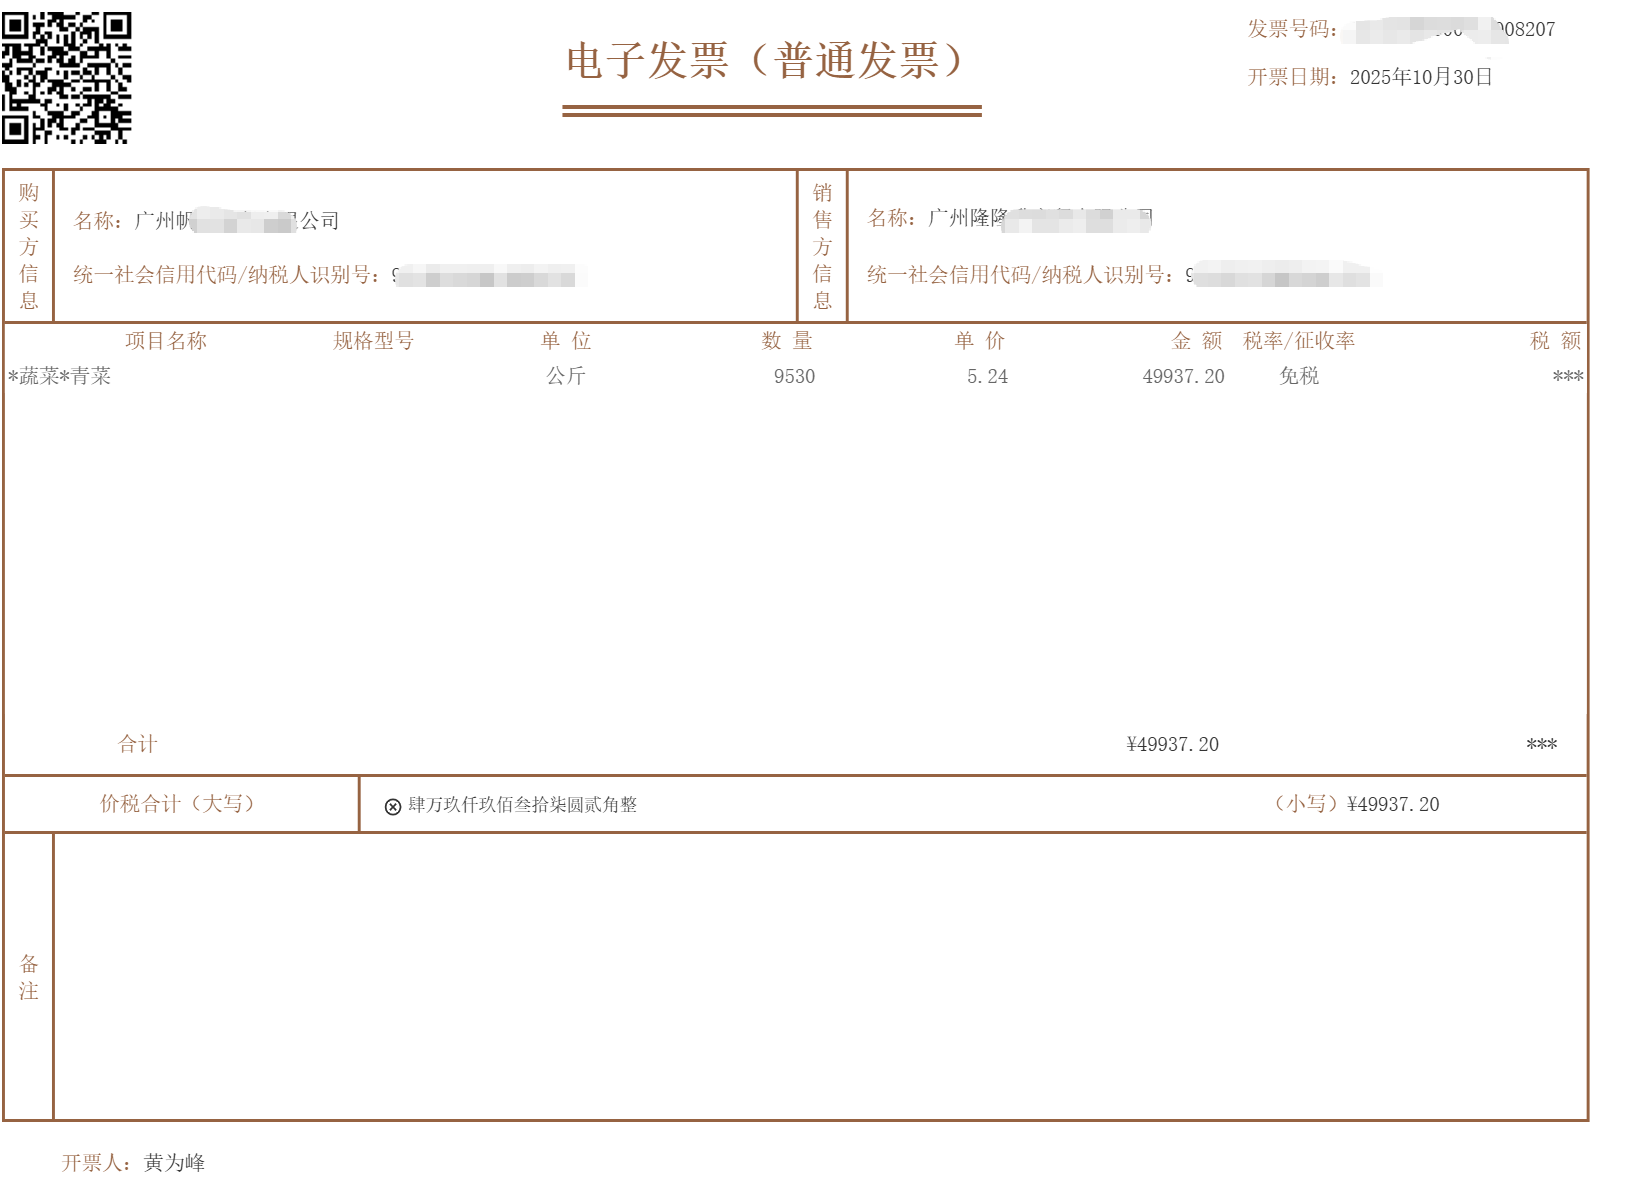This screenshot has width=1641, height=1194.
Task: Click the unit value 公斤
Action: pos(566,377)
